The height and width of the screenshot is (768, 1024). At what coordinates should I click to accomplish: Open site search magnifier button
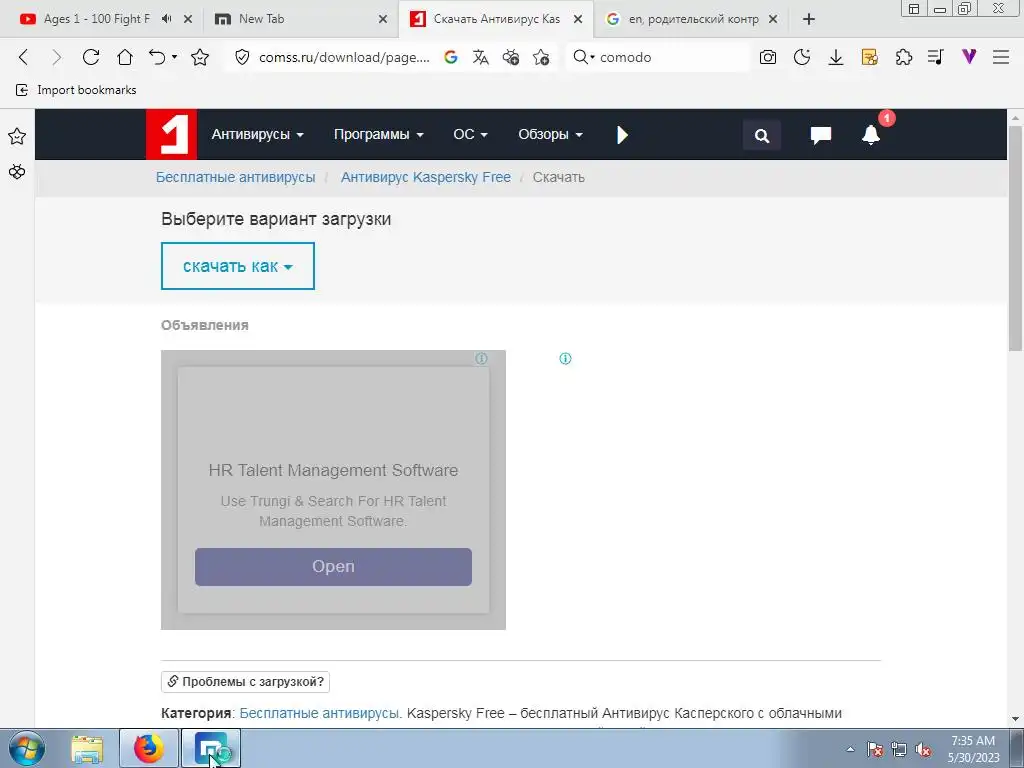point(761,135)
